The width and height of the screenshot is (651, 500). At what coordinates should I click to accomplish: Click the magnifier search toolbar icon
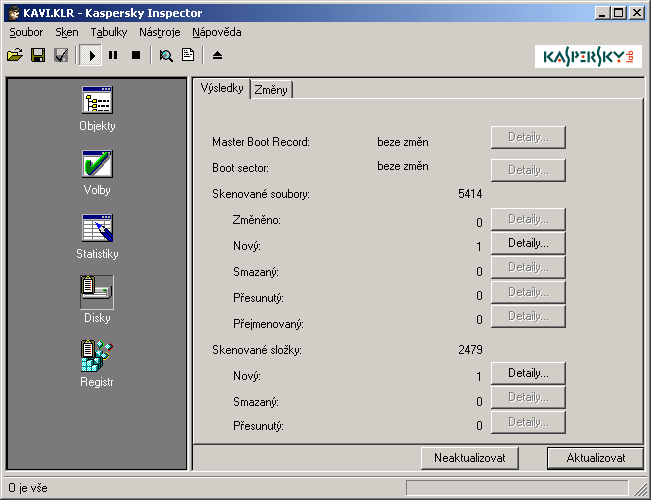coord(166,55)
